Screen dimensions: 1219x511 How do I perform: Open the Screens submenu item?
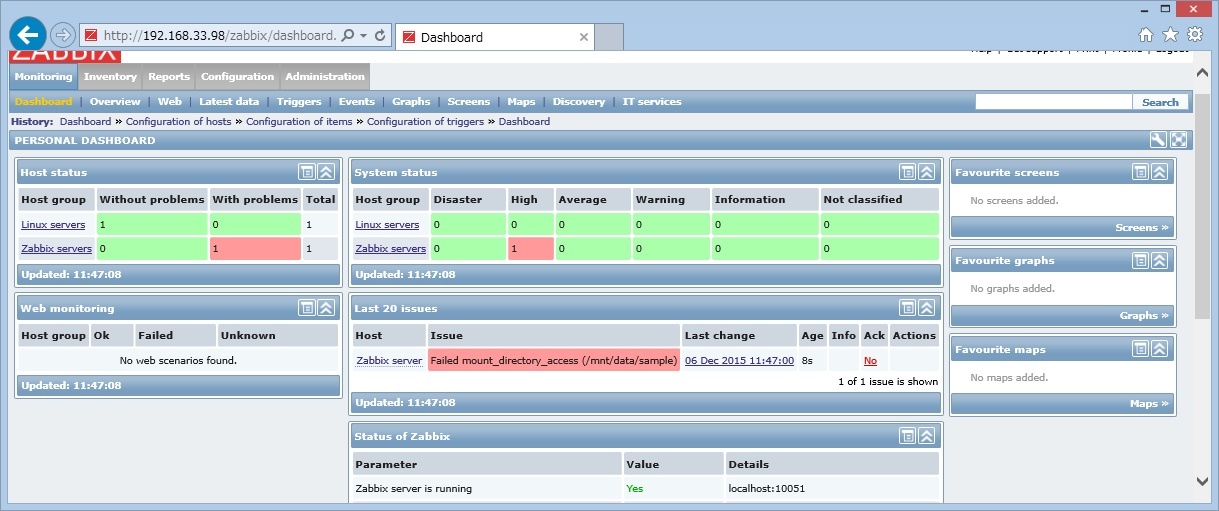pyautogui.click(x=469, y=102)
